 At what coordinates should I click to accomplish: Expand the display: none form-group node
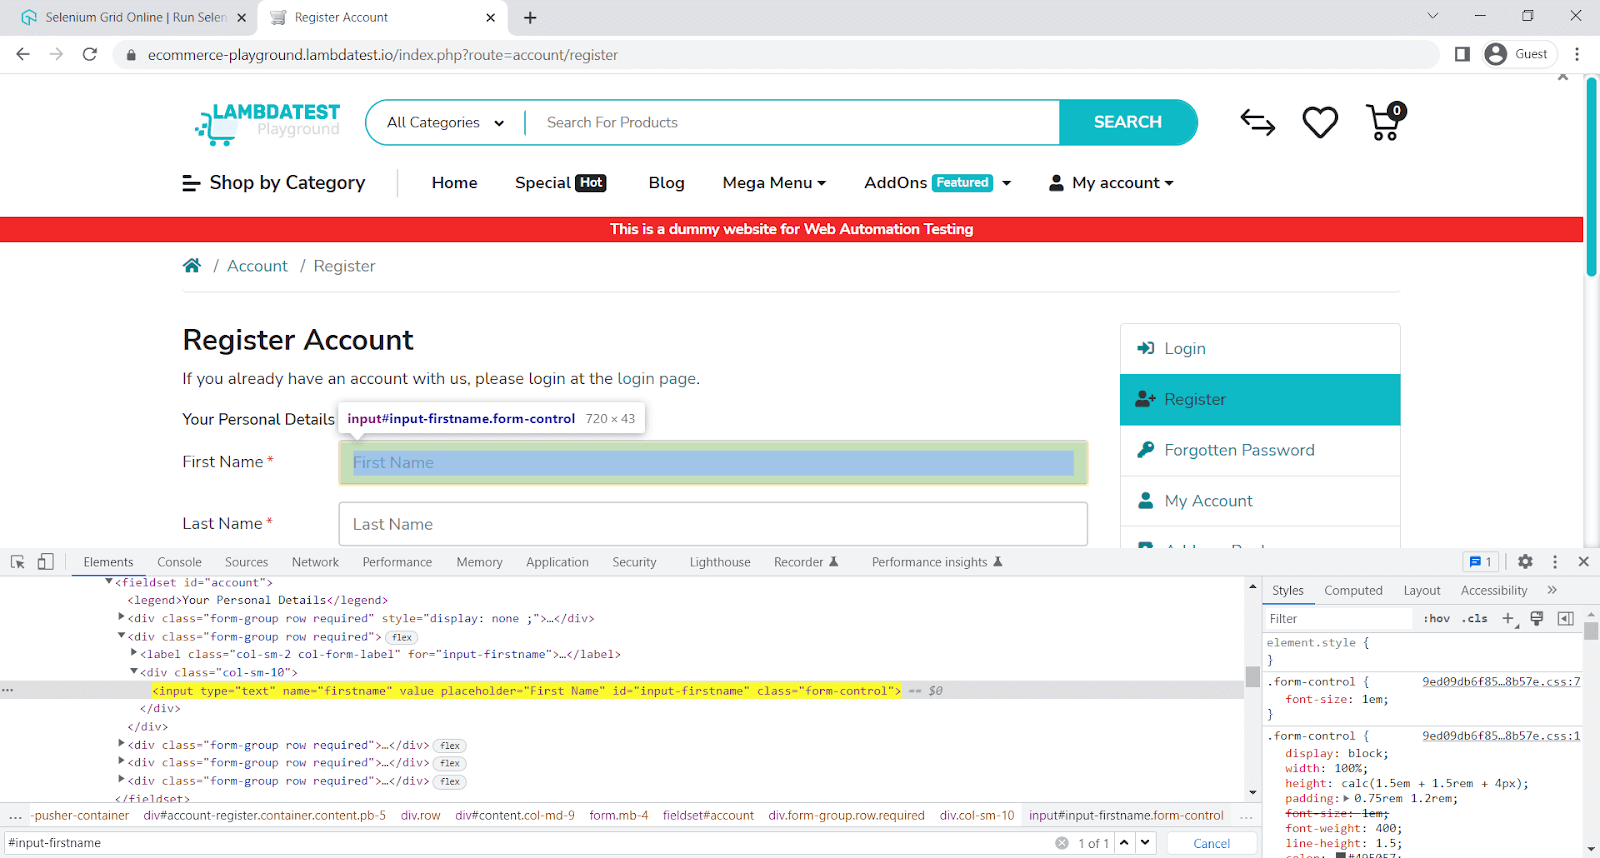pos(122,617)
